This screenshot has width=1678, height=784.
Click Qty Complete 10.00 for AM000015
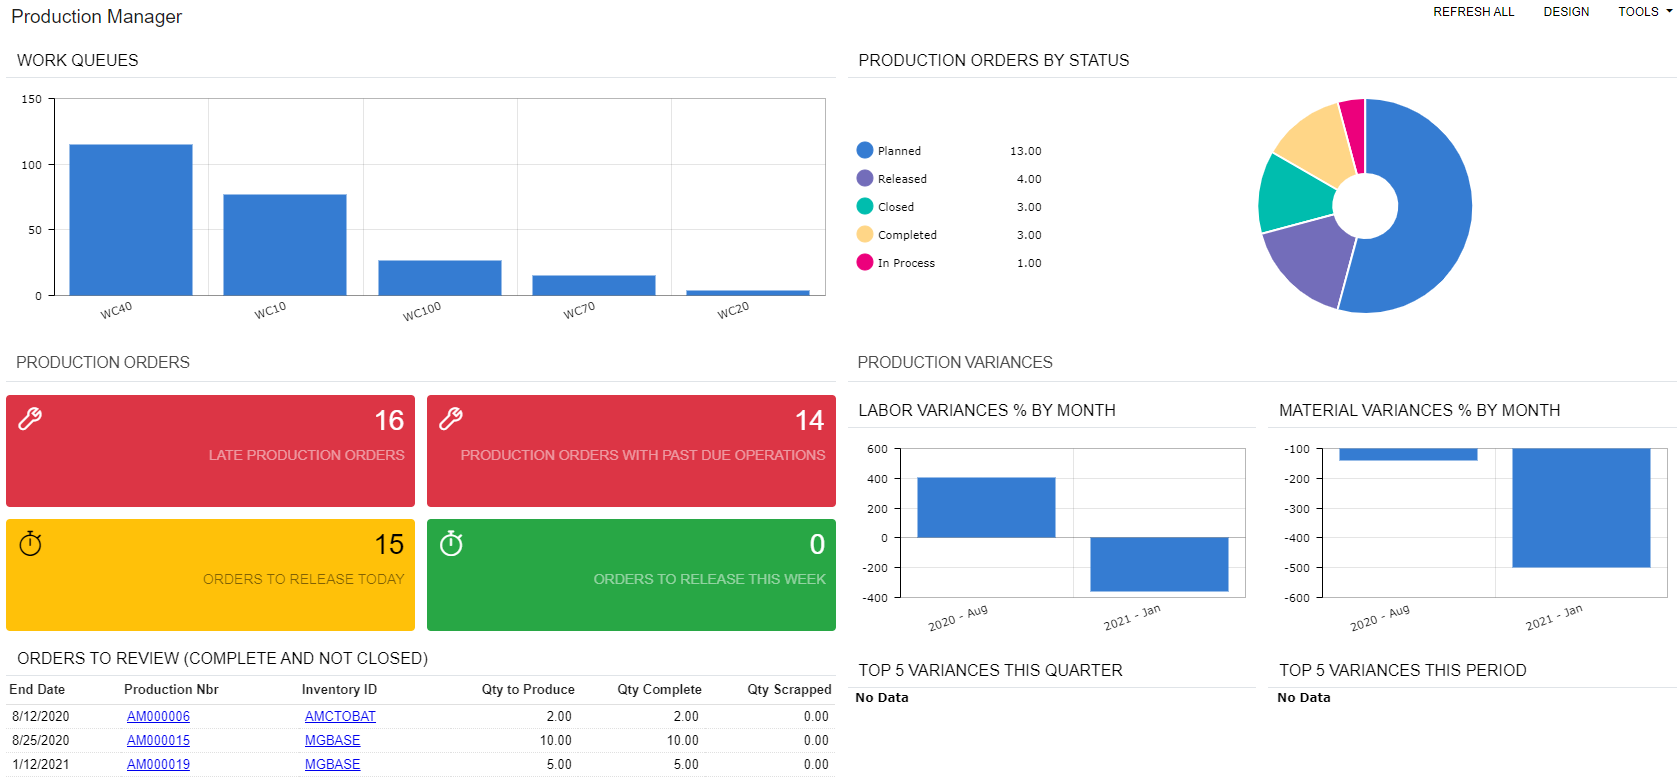click(683, 740)
